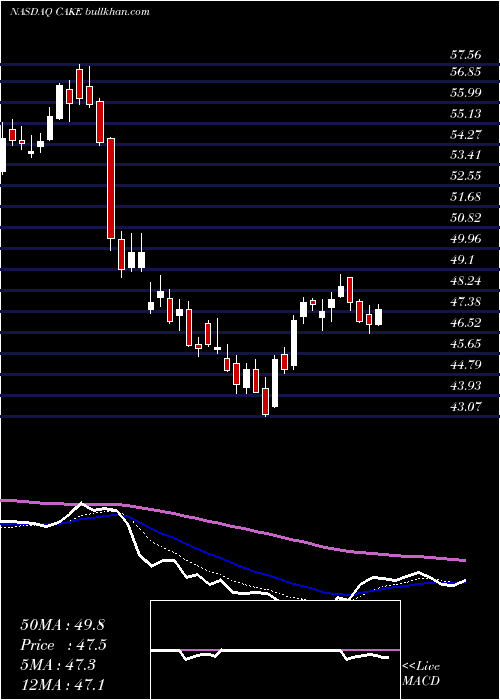Click the 50MA : 49.8 readout
500x700 pixels.
(x=62, y=625)
